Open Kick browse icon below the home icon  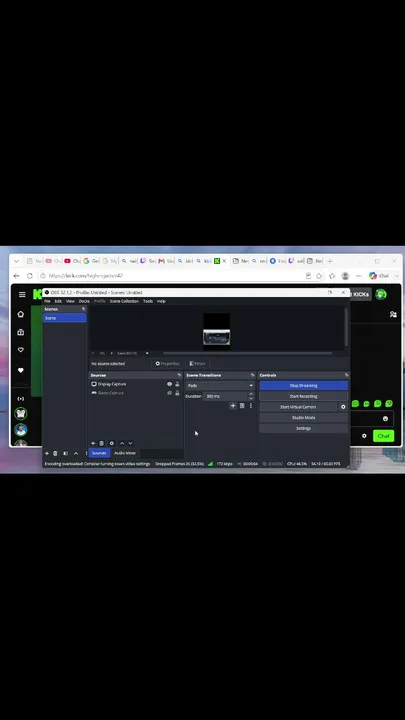click(x=21, y=332)
